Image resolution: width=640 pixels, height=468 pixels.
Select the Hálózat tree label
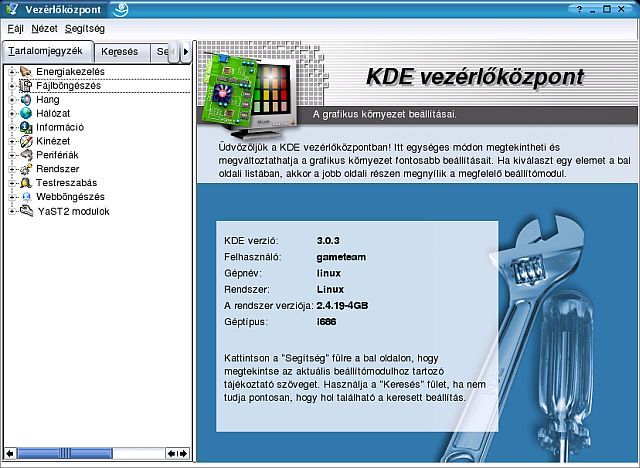click(53, 113)
